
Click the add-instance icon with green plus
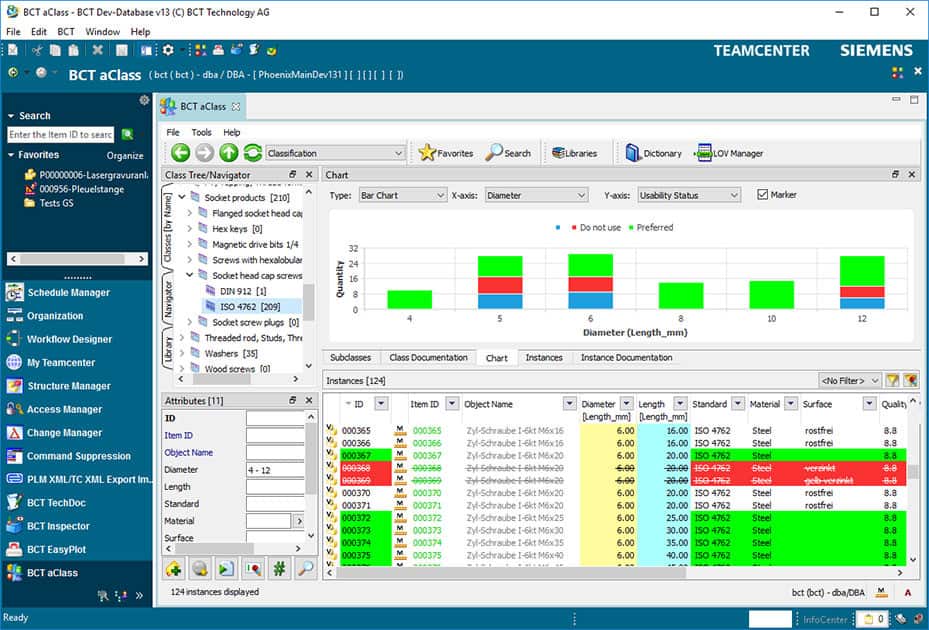pos(174,569)
